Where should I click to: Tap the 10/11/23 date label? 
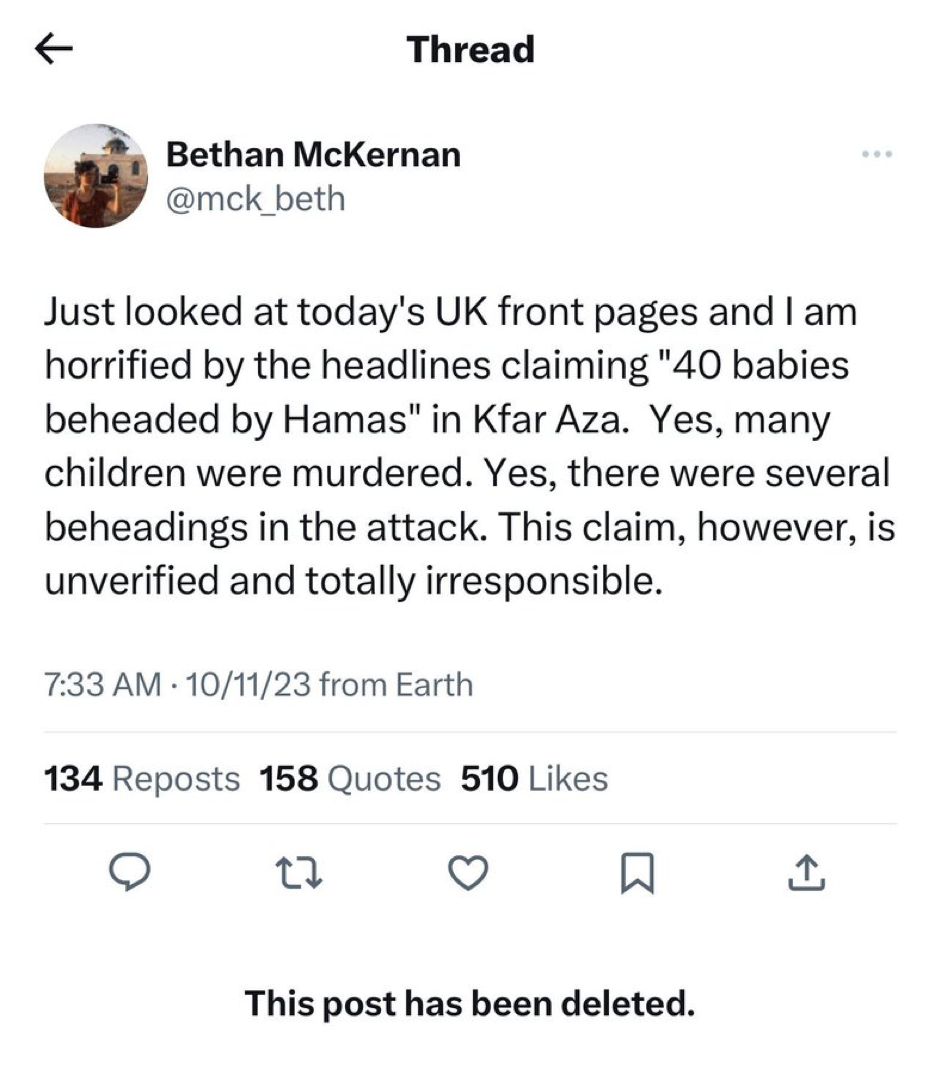(247, 685)
